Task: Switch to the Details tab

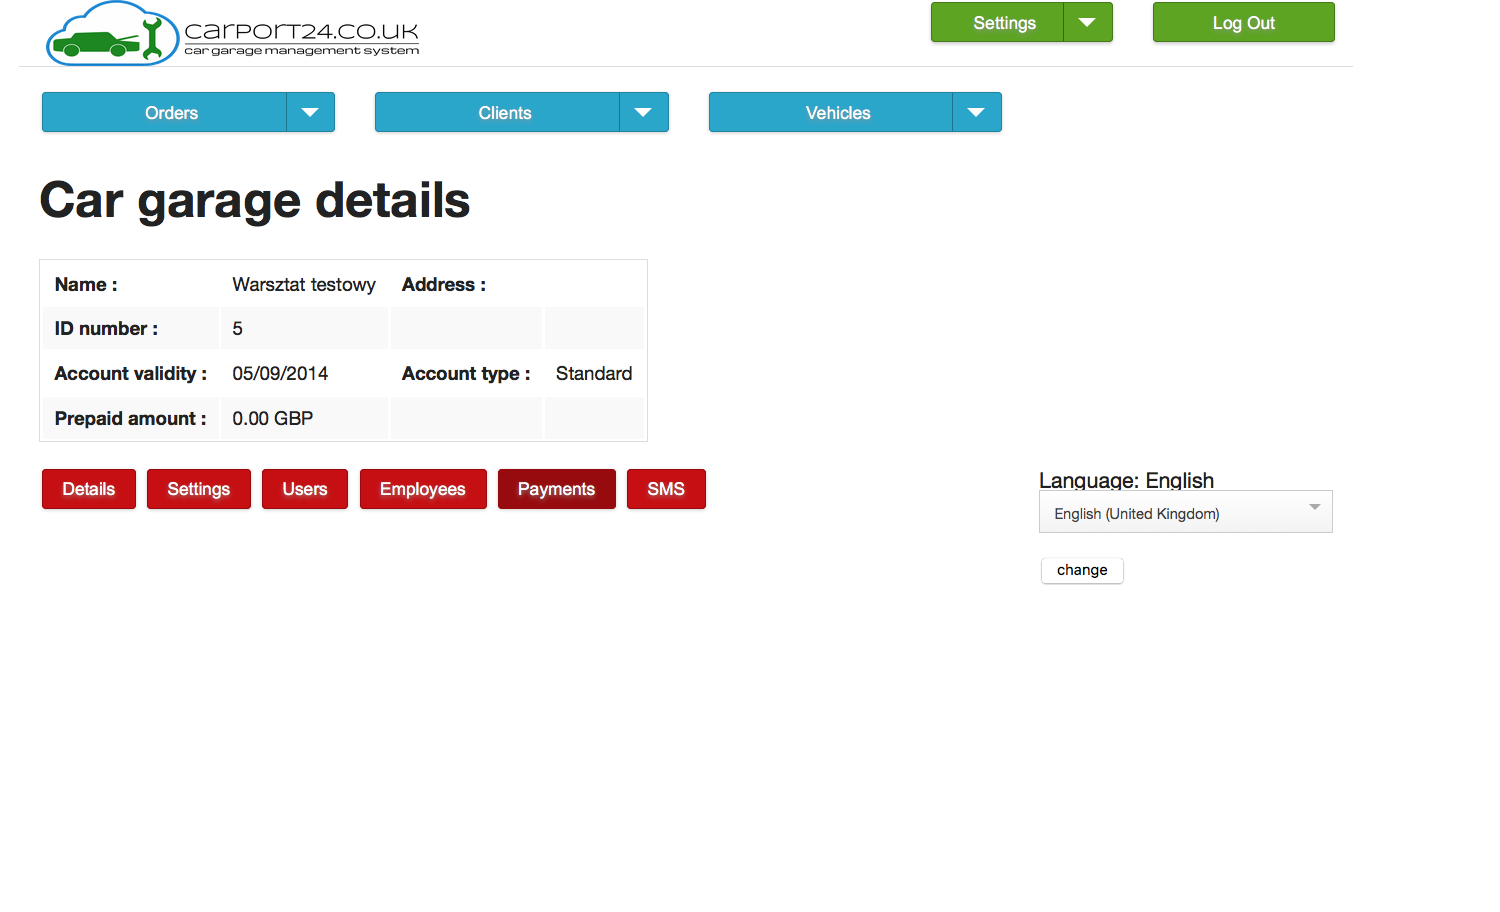Action: (x=89, y=489)
